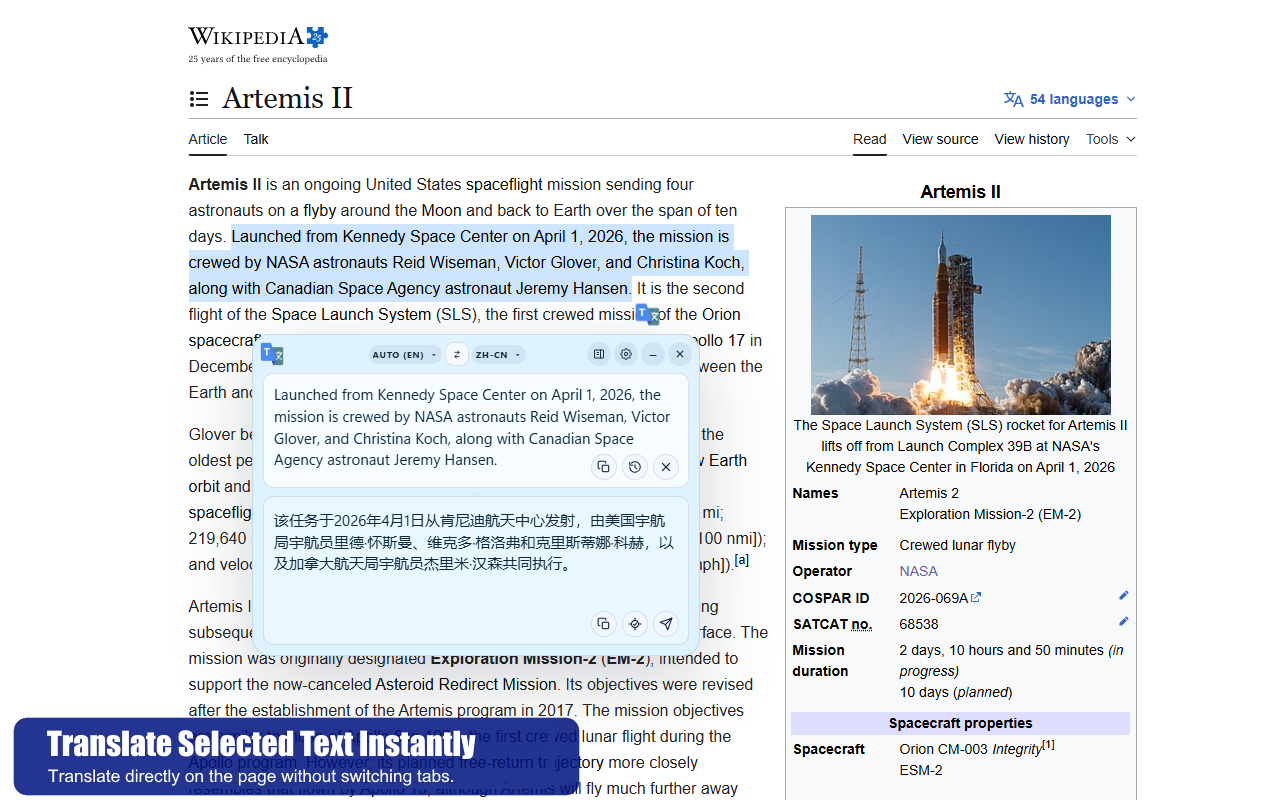Click the paper plane send icon

pos(666,624)
